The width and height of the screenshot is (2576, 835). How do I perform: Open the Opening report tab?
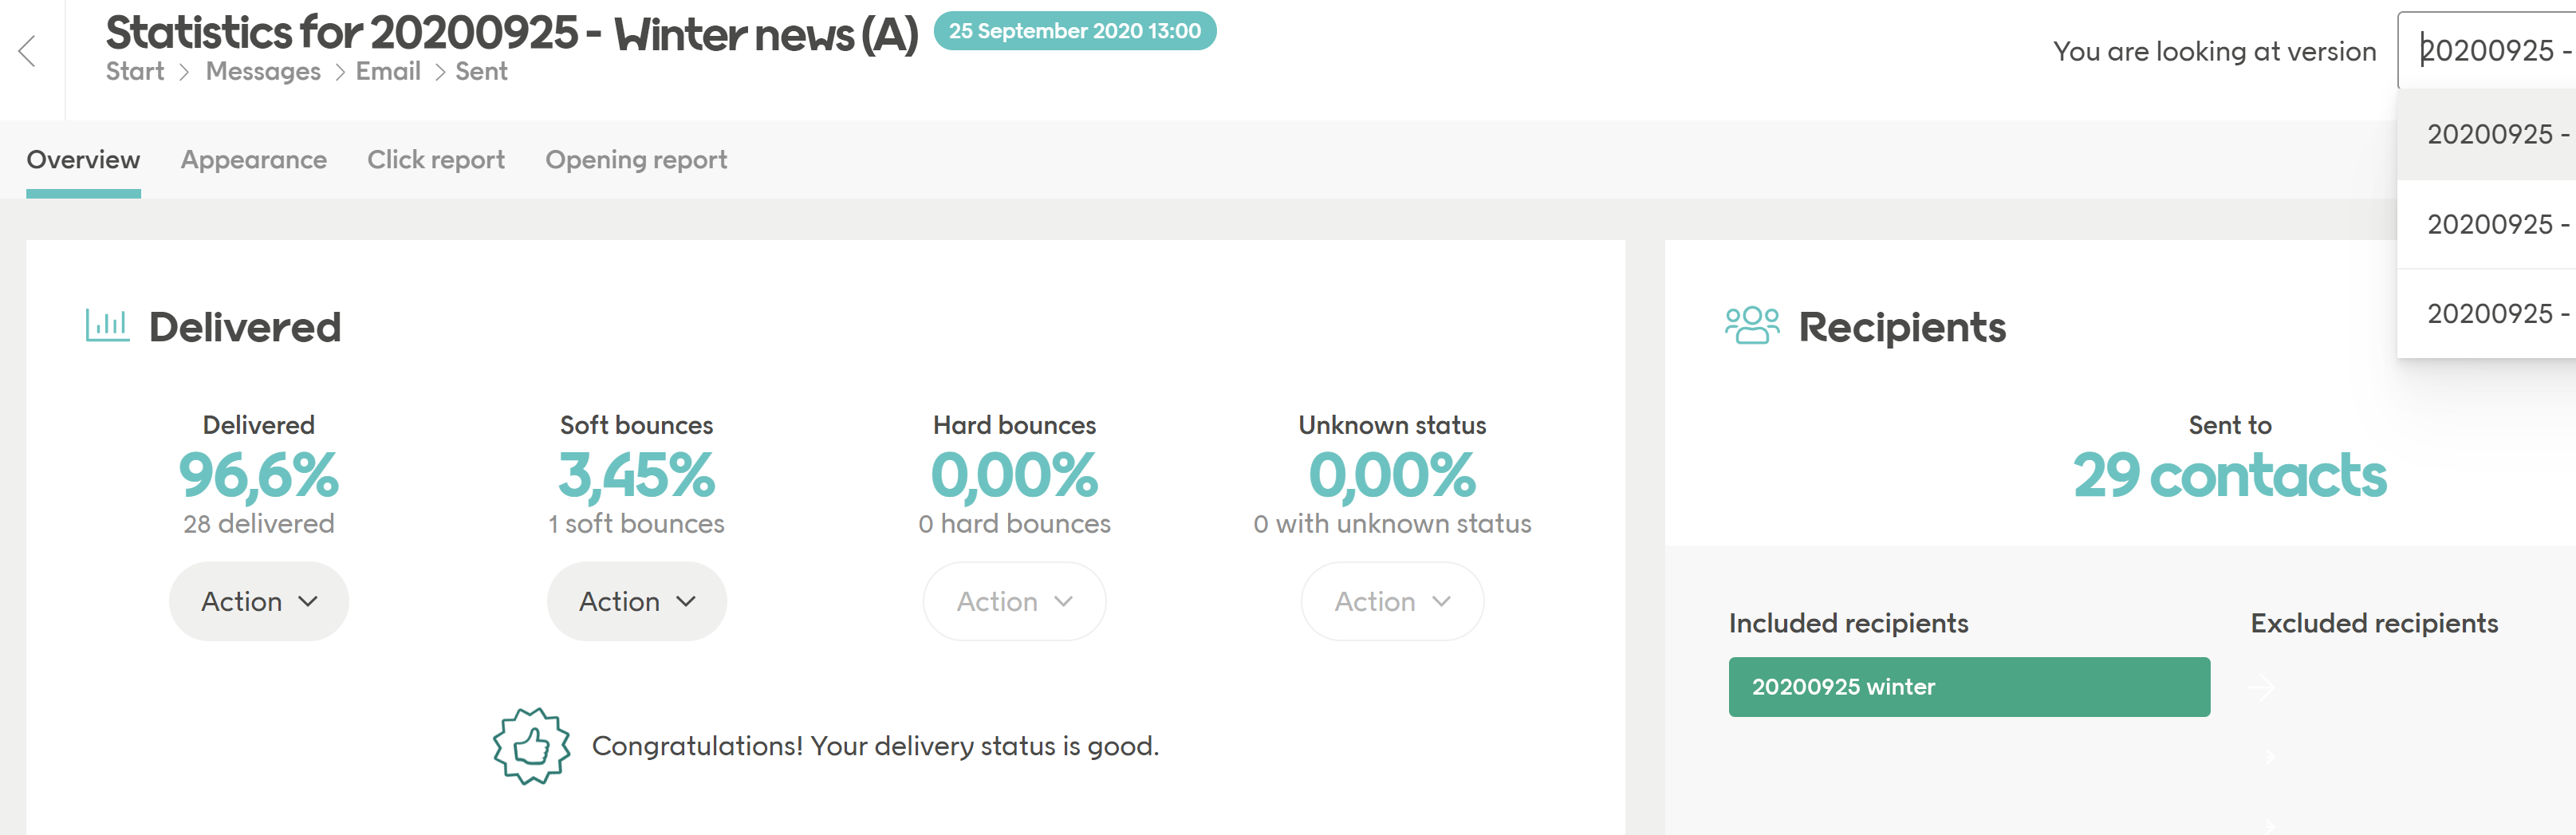pos(636,160)
